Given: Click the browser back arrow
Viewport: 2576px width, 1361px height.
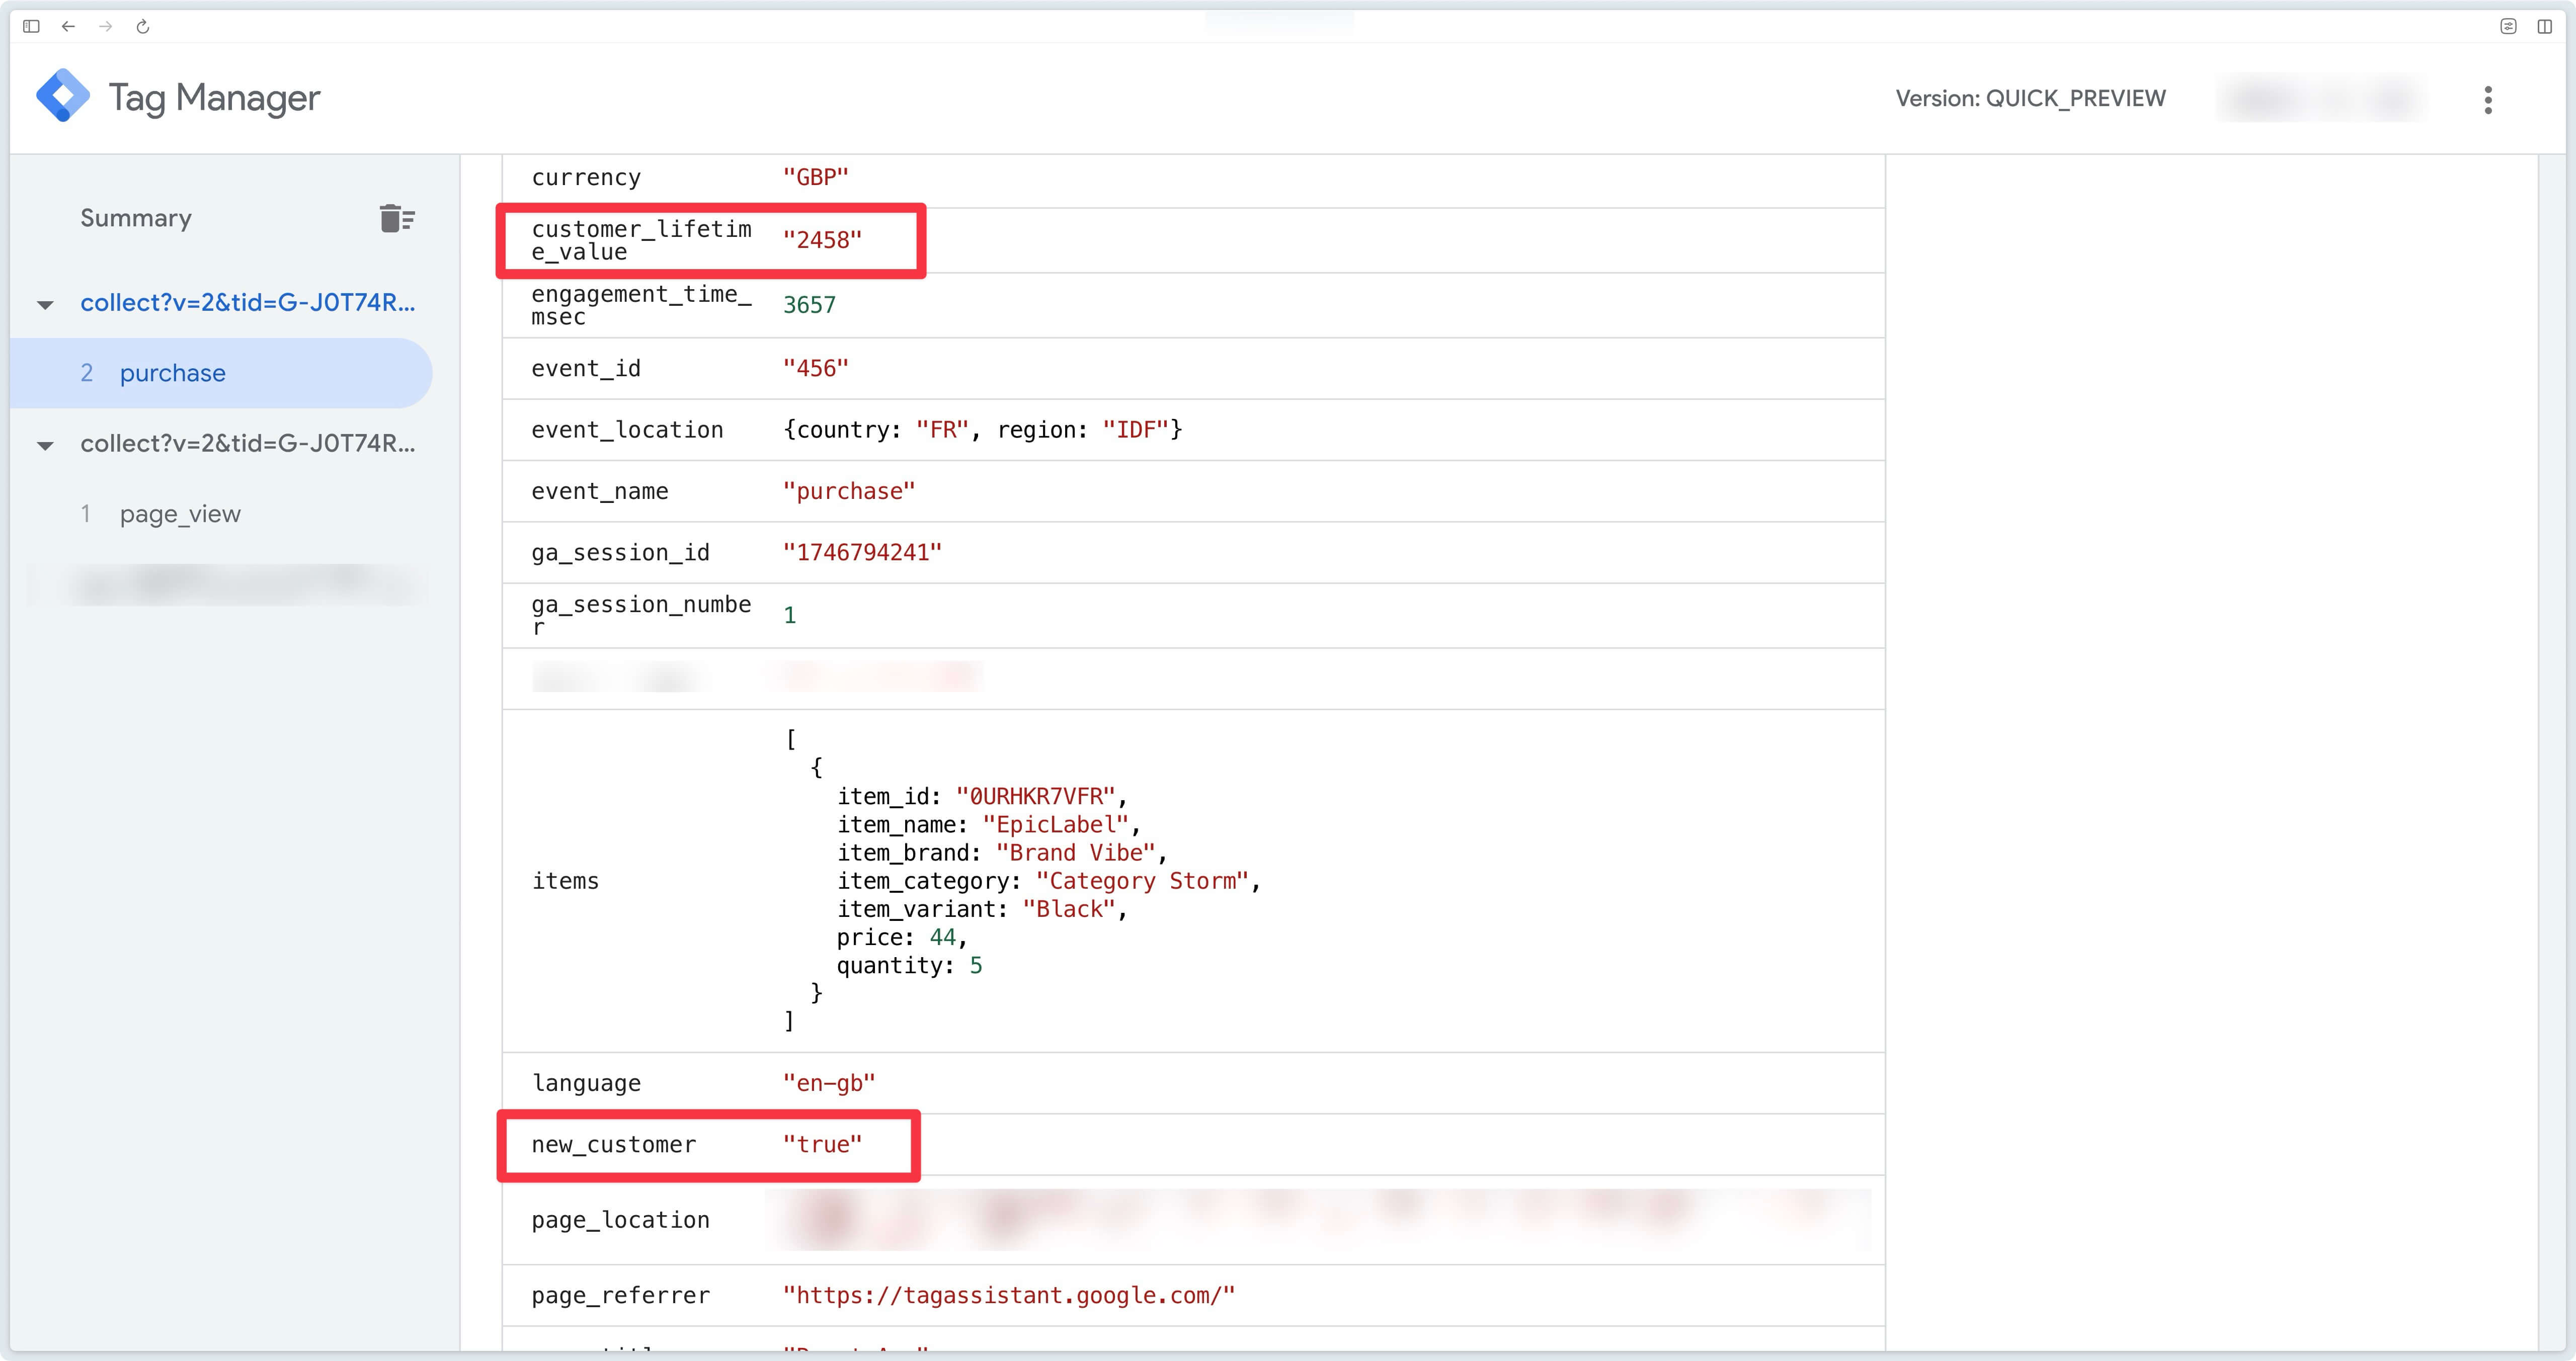Looking at the screenshot, I should 68,26.
